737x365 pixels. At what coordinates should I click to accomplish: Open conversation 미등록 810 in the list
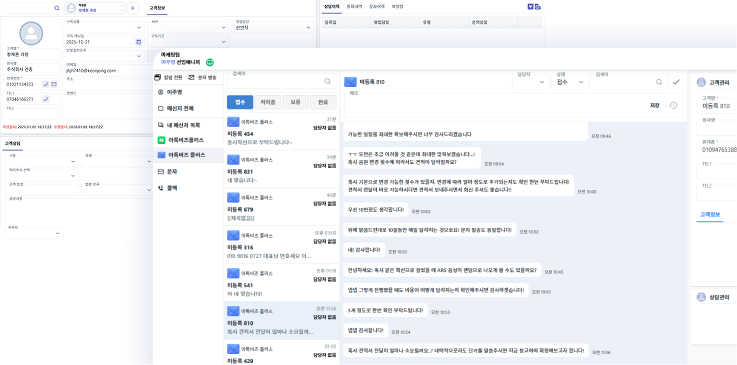click(281, 320)
